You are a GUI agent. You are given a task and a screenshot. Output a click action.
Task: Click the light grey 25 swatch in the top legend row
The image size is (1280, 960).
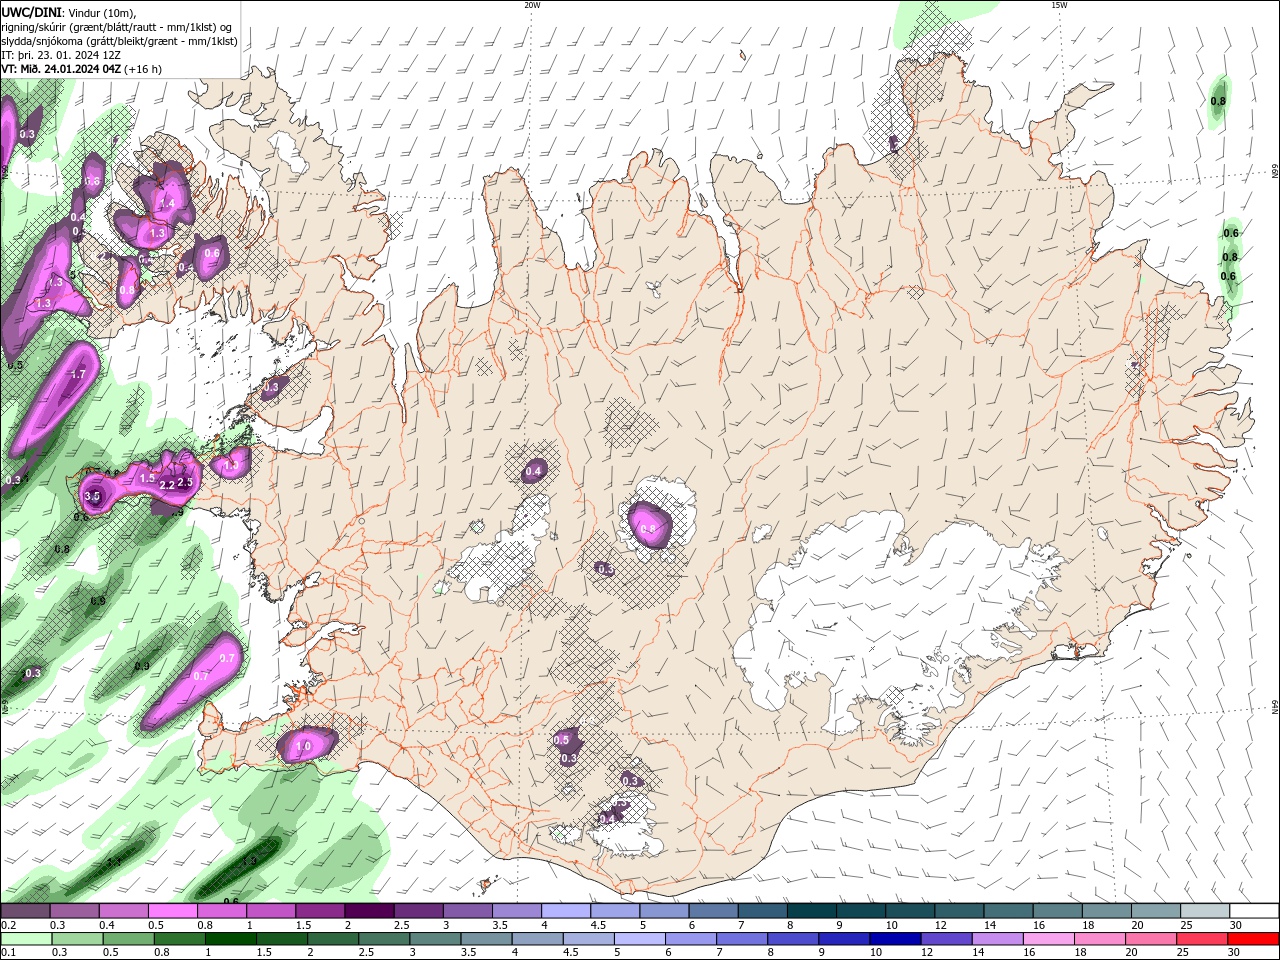pyautogui.click(x=1205, y=911)
